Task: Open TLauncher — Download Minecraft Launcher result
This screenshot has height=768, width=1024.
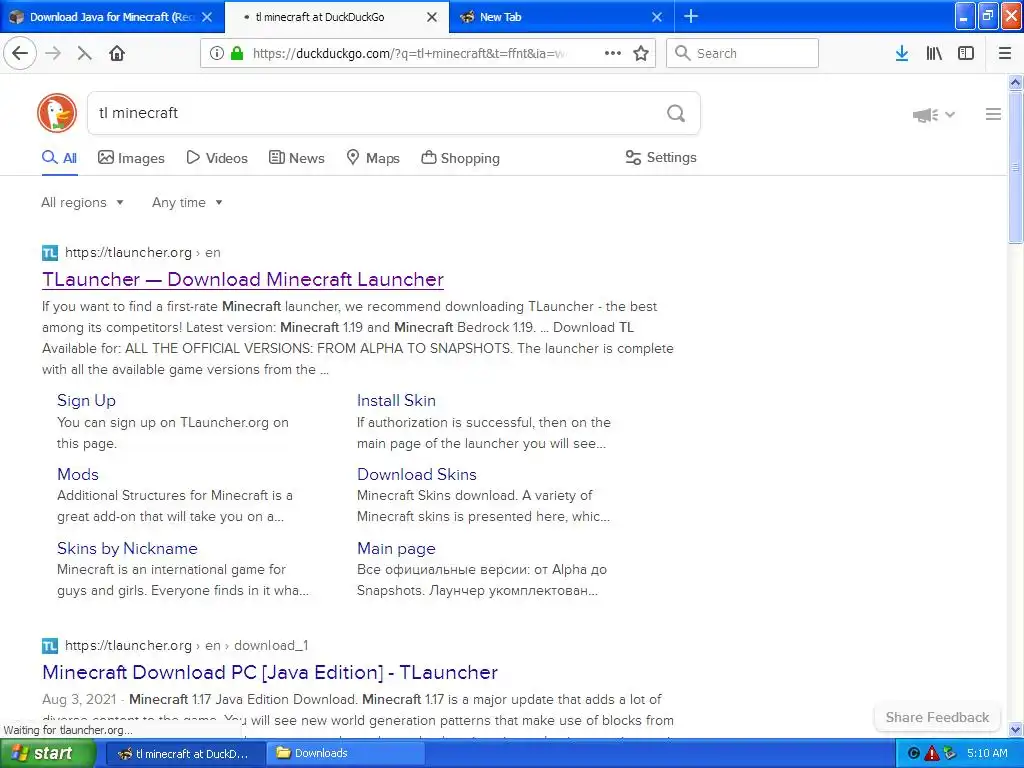Action: pyautogui.click(x=243, y=280)
